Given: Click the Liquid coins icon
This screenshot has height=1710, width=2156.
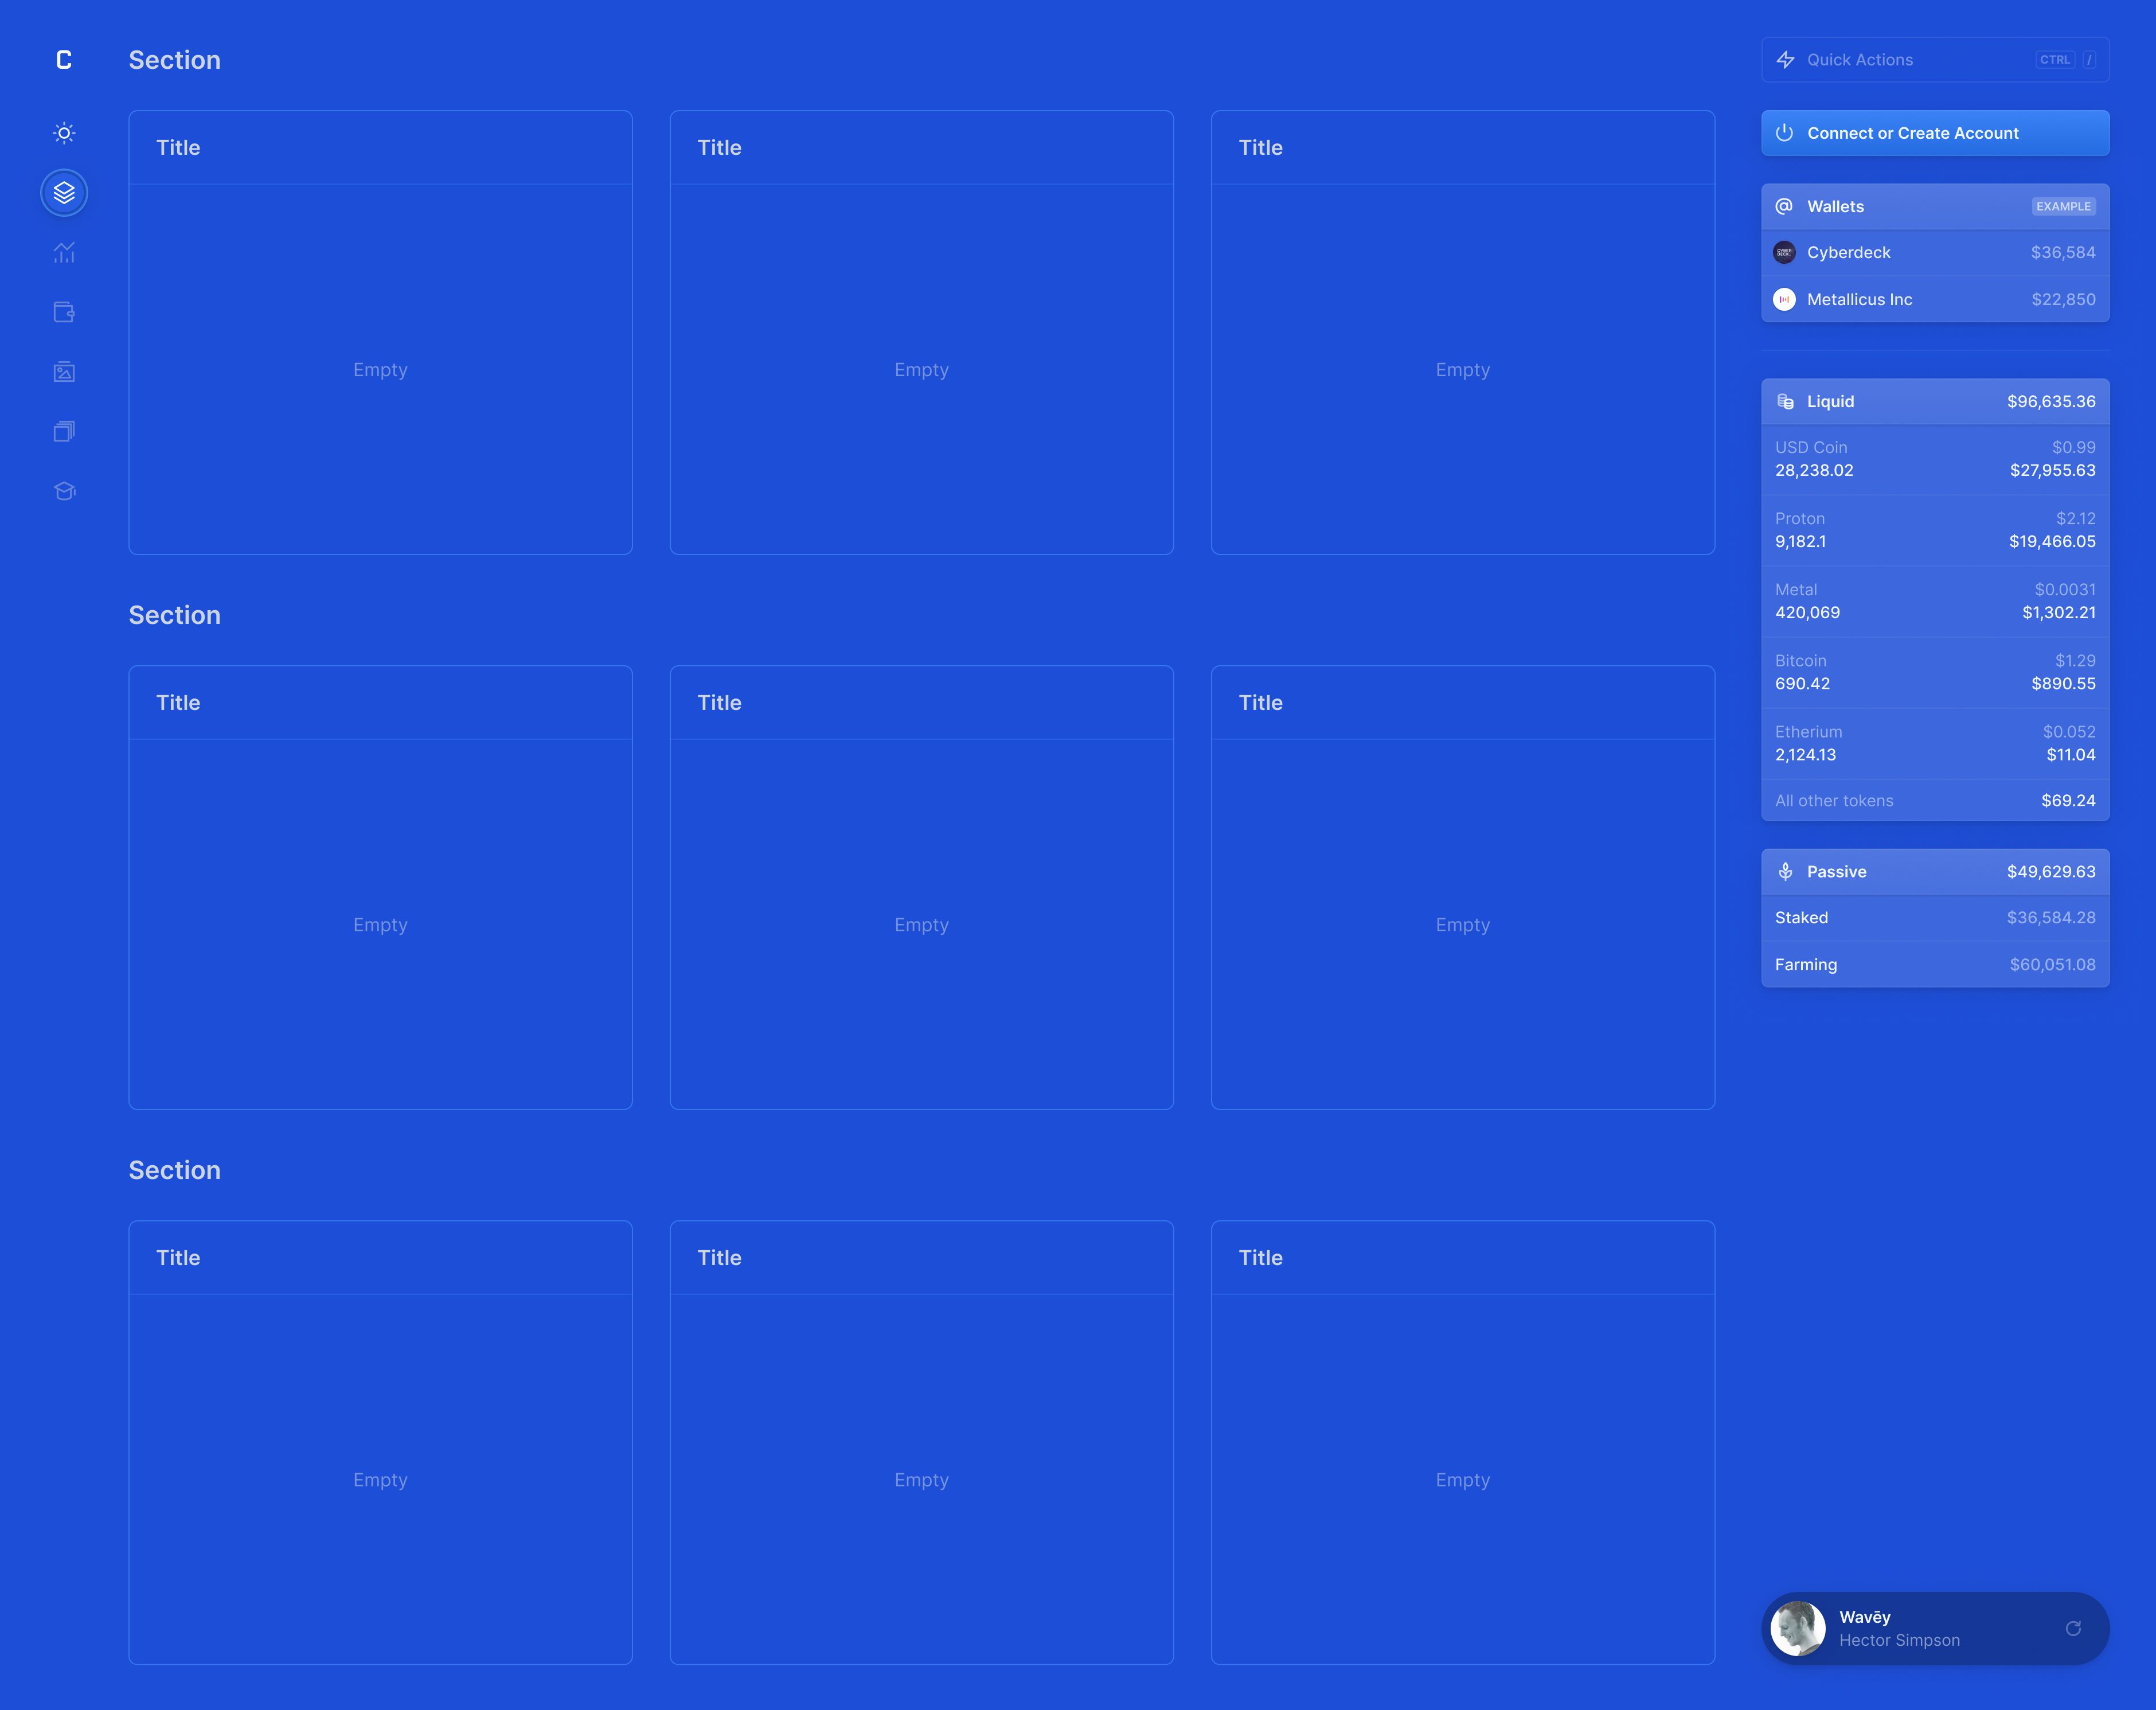Looking at the screenshot, I should click(x=1785, y=401).
